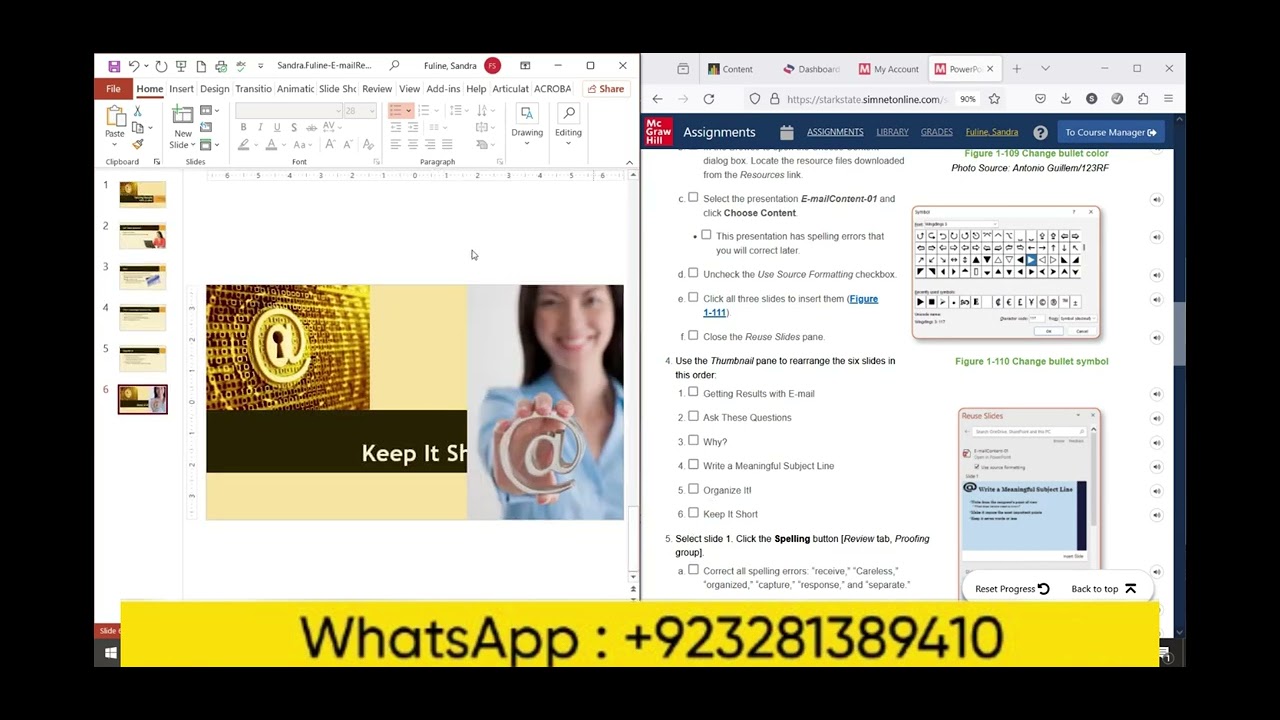Open the SIMnet calendar icon
Screen dimensions: 1280x720
(786, 132)
